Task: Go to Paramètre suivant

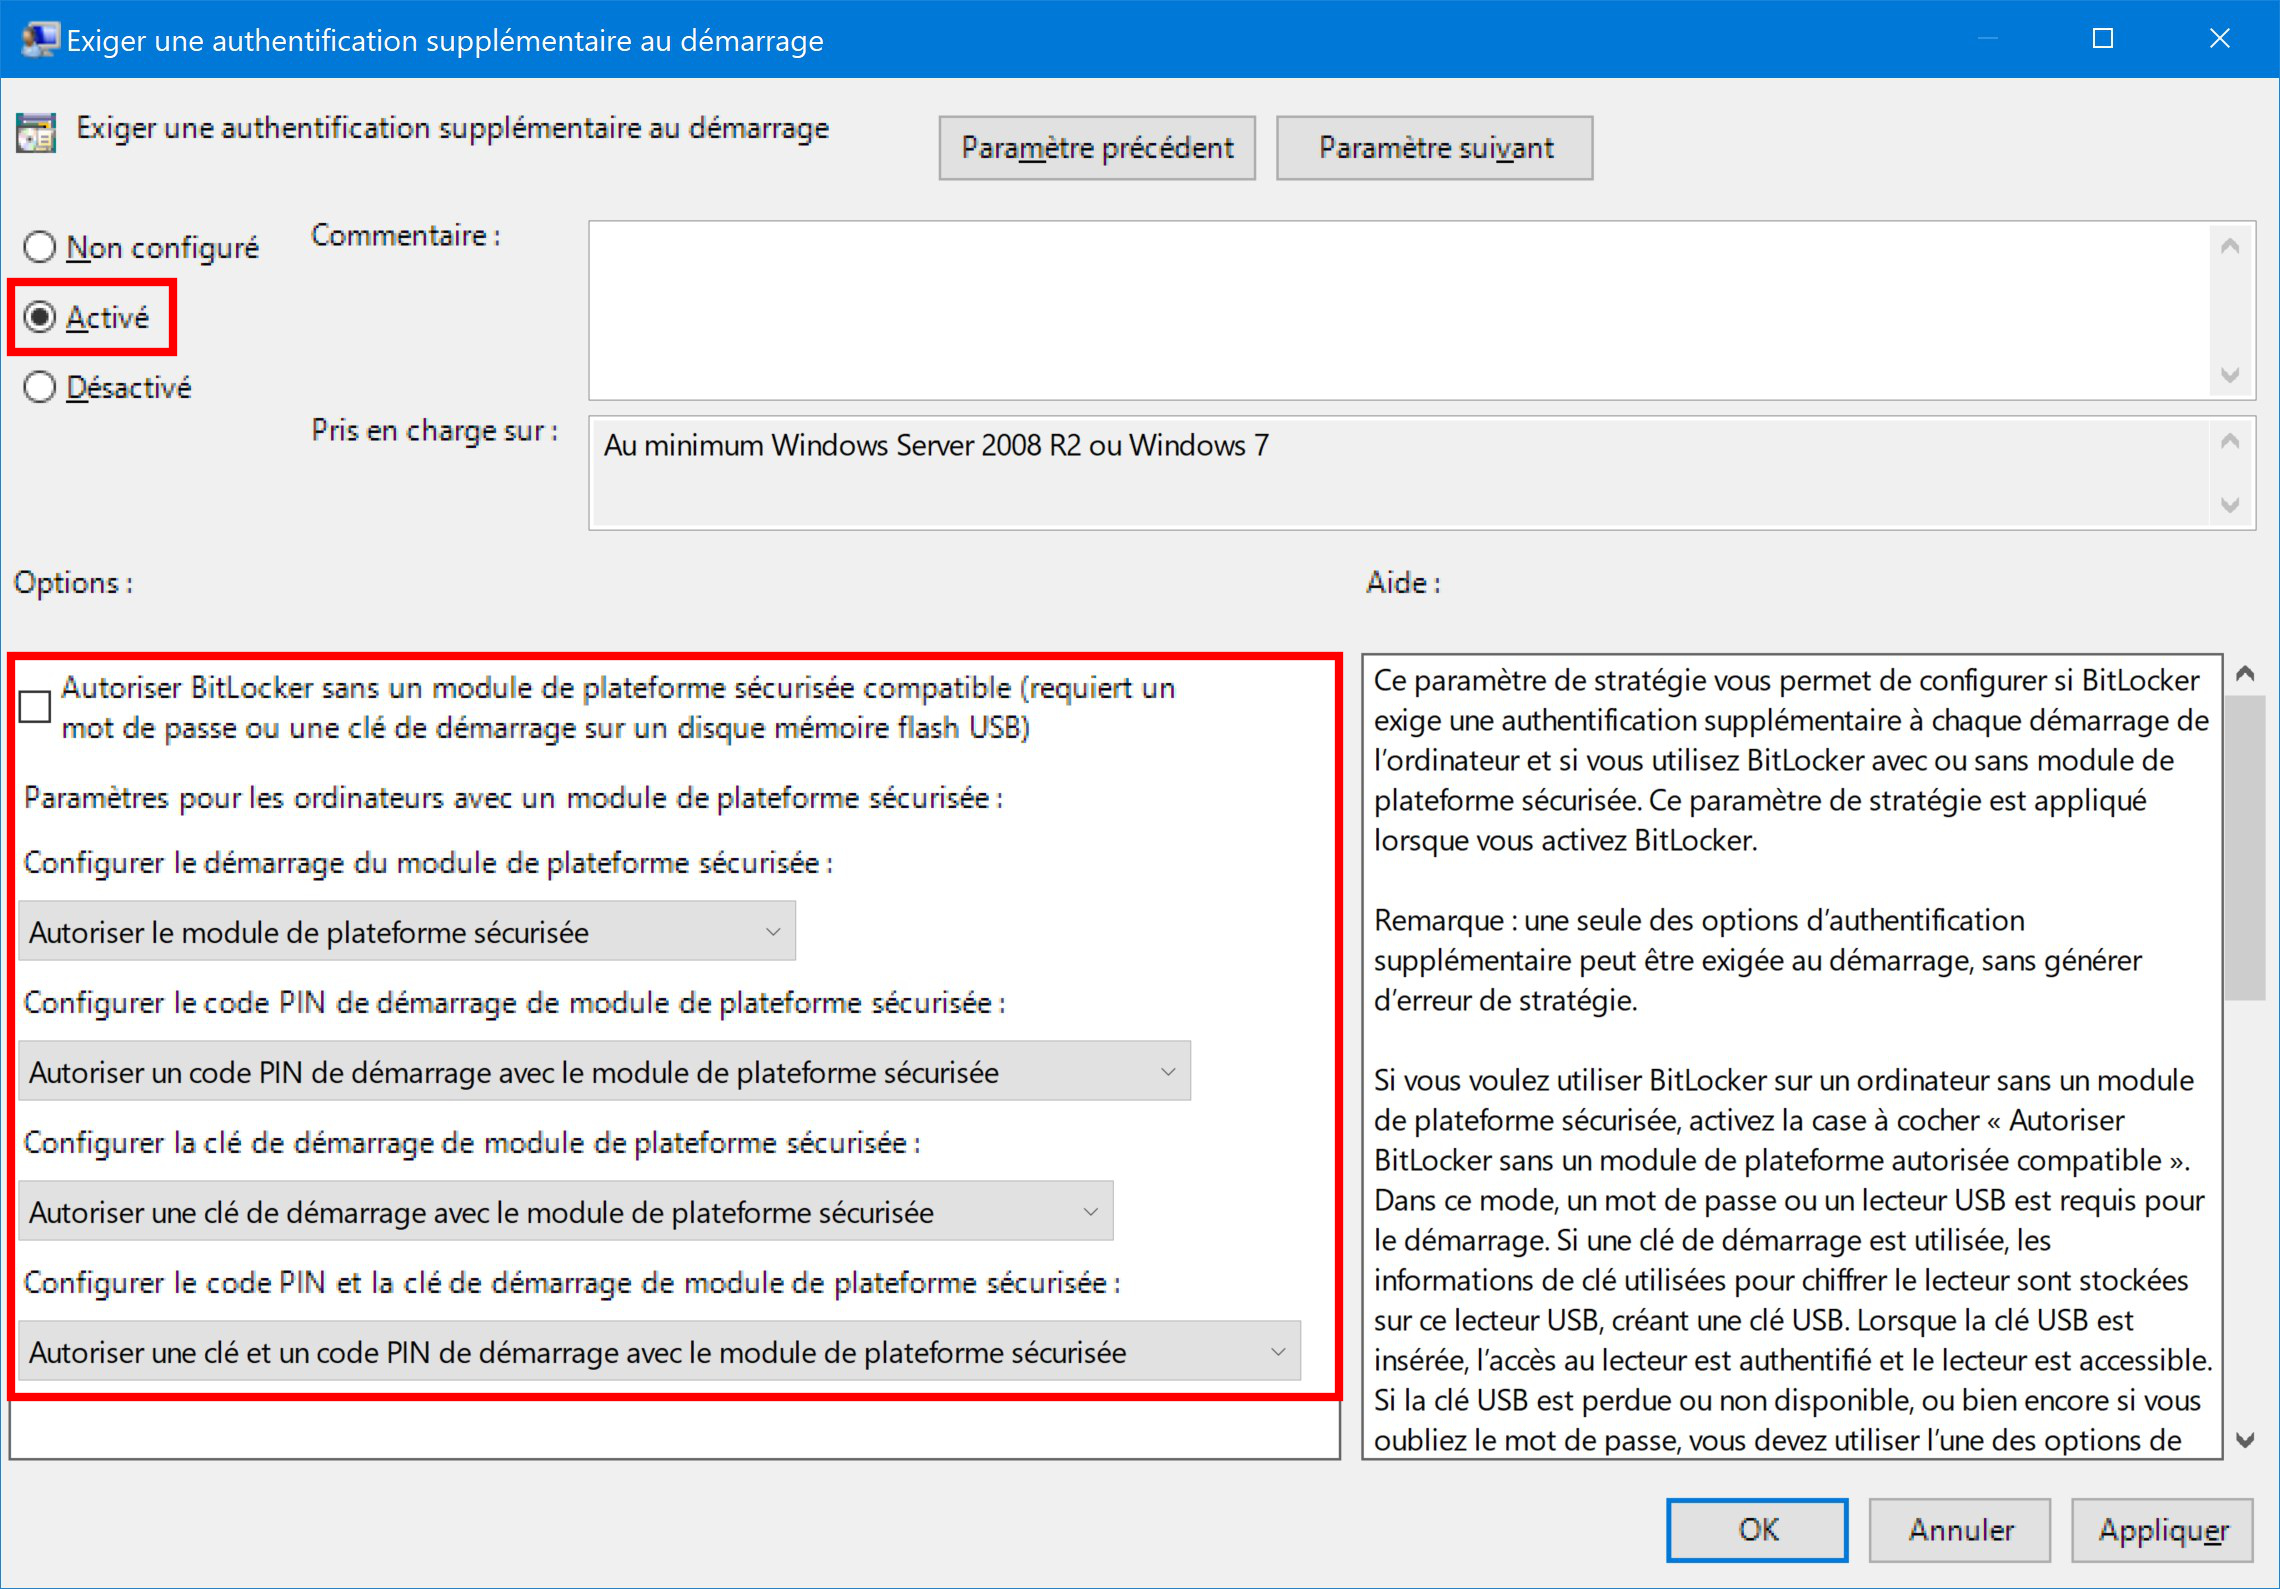Action: pyautogui.click(x=1435, y=148)
